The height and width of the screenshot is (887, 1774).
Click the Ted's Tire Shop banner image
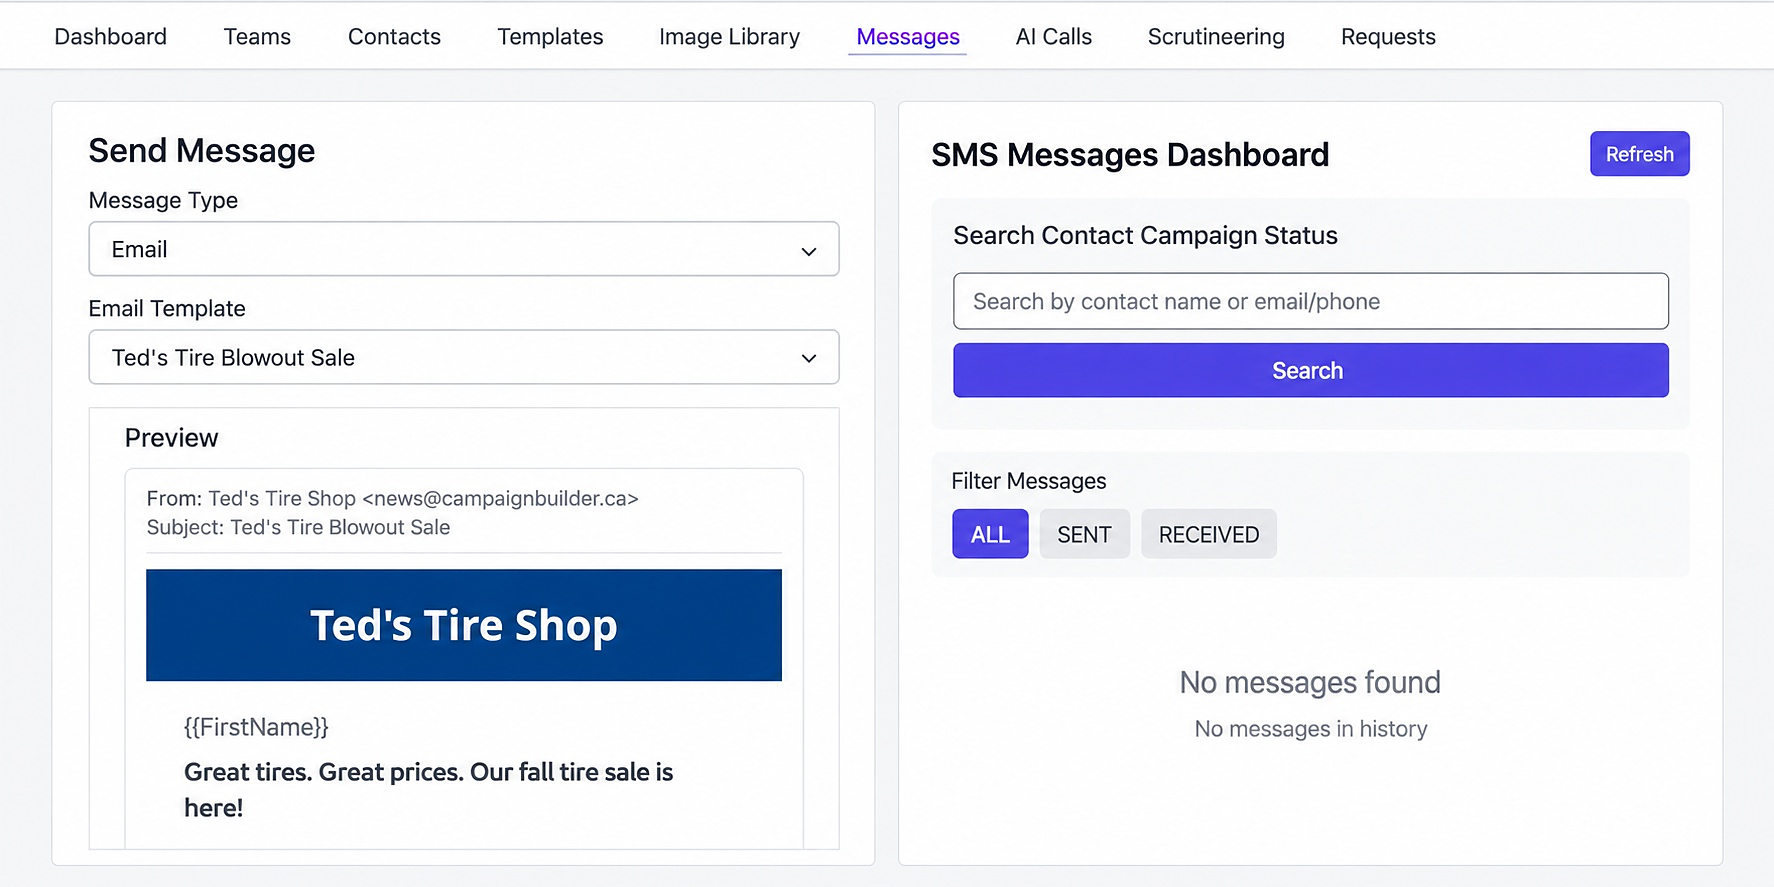[464, 625]
